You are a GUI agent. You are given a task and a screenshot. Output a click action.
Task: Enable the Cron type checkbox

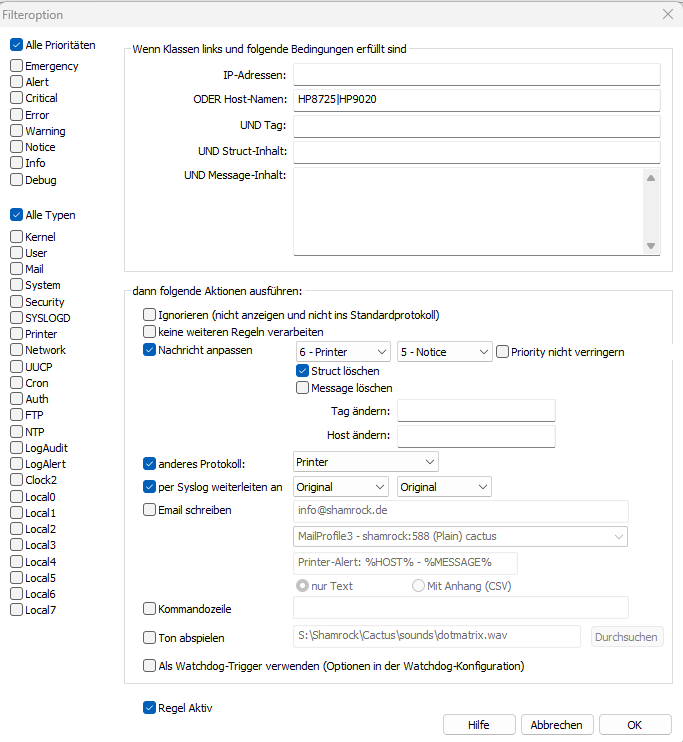click(17, 382)
